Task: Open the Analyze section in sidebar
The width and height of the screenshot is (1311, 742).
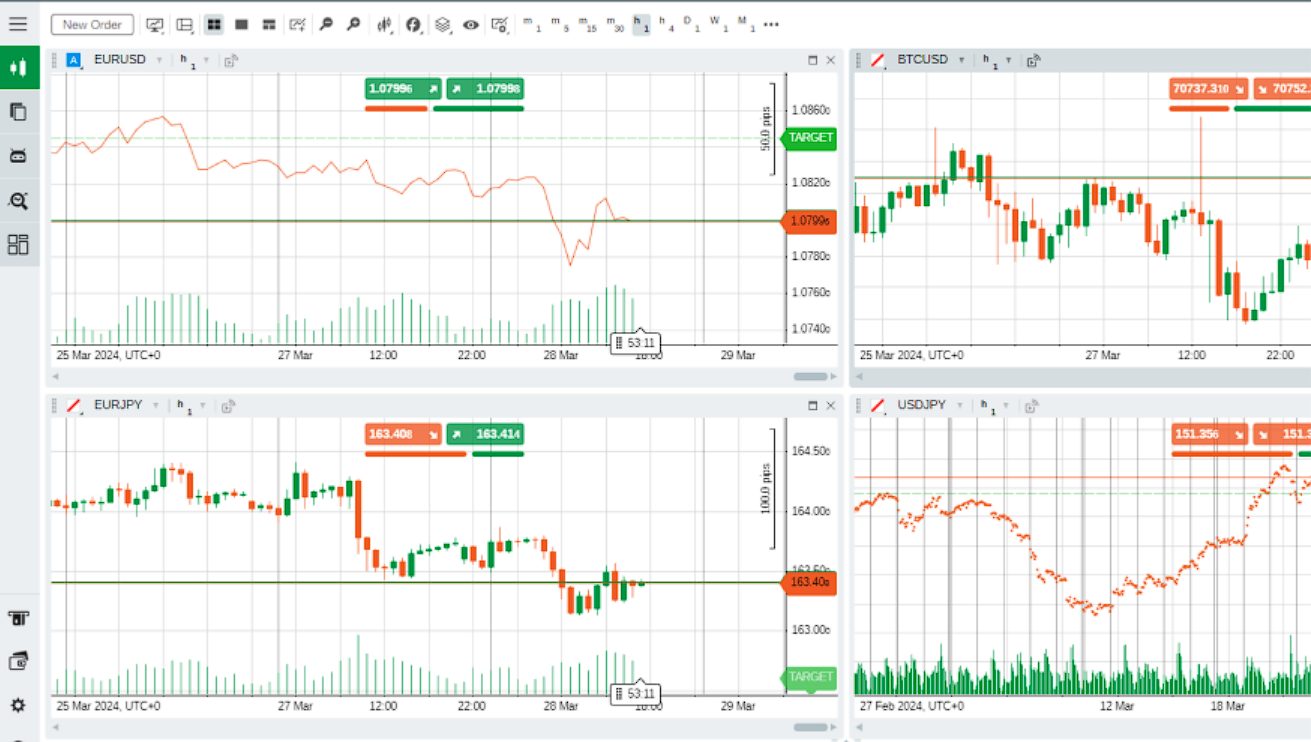Action: pyautogui.click(x=18, y=201)
